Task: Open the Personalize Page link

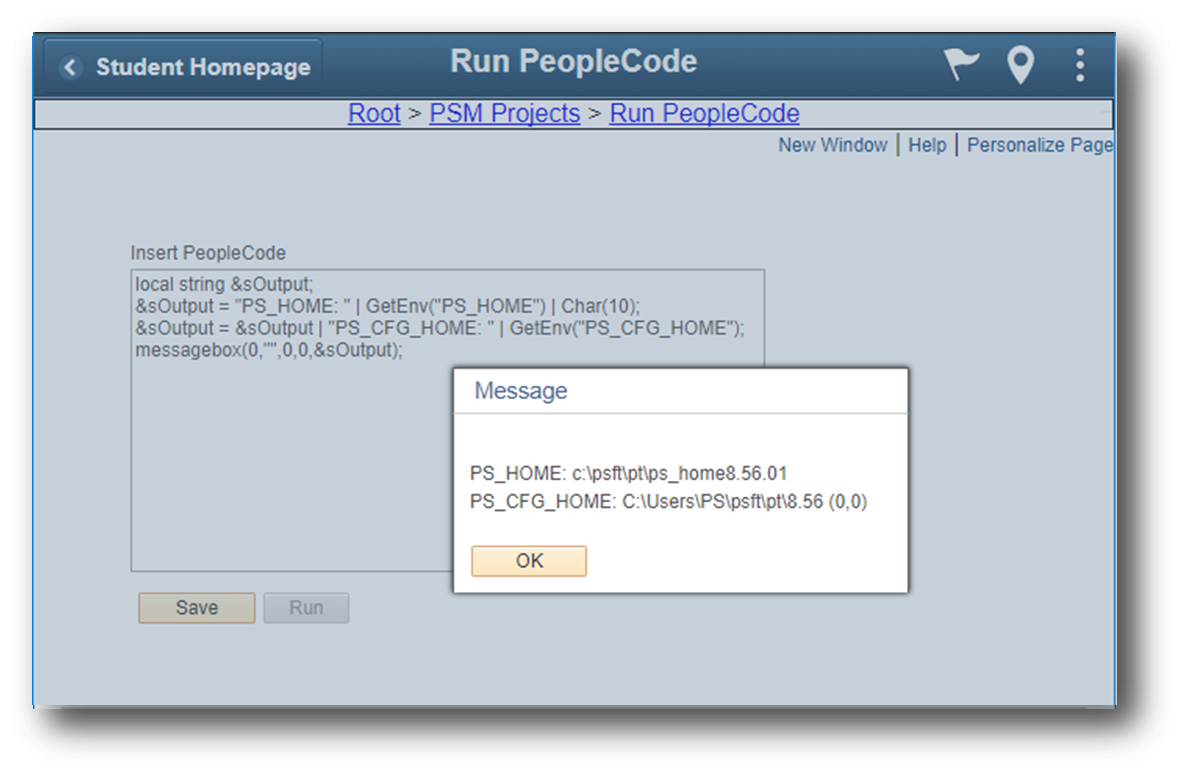Action: (x=1038, y=145)
